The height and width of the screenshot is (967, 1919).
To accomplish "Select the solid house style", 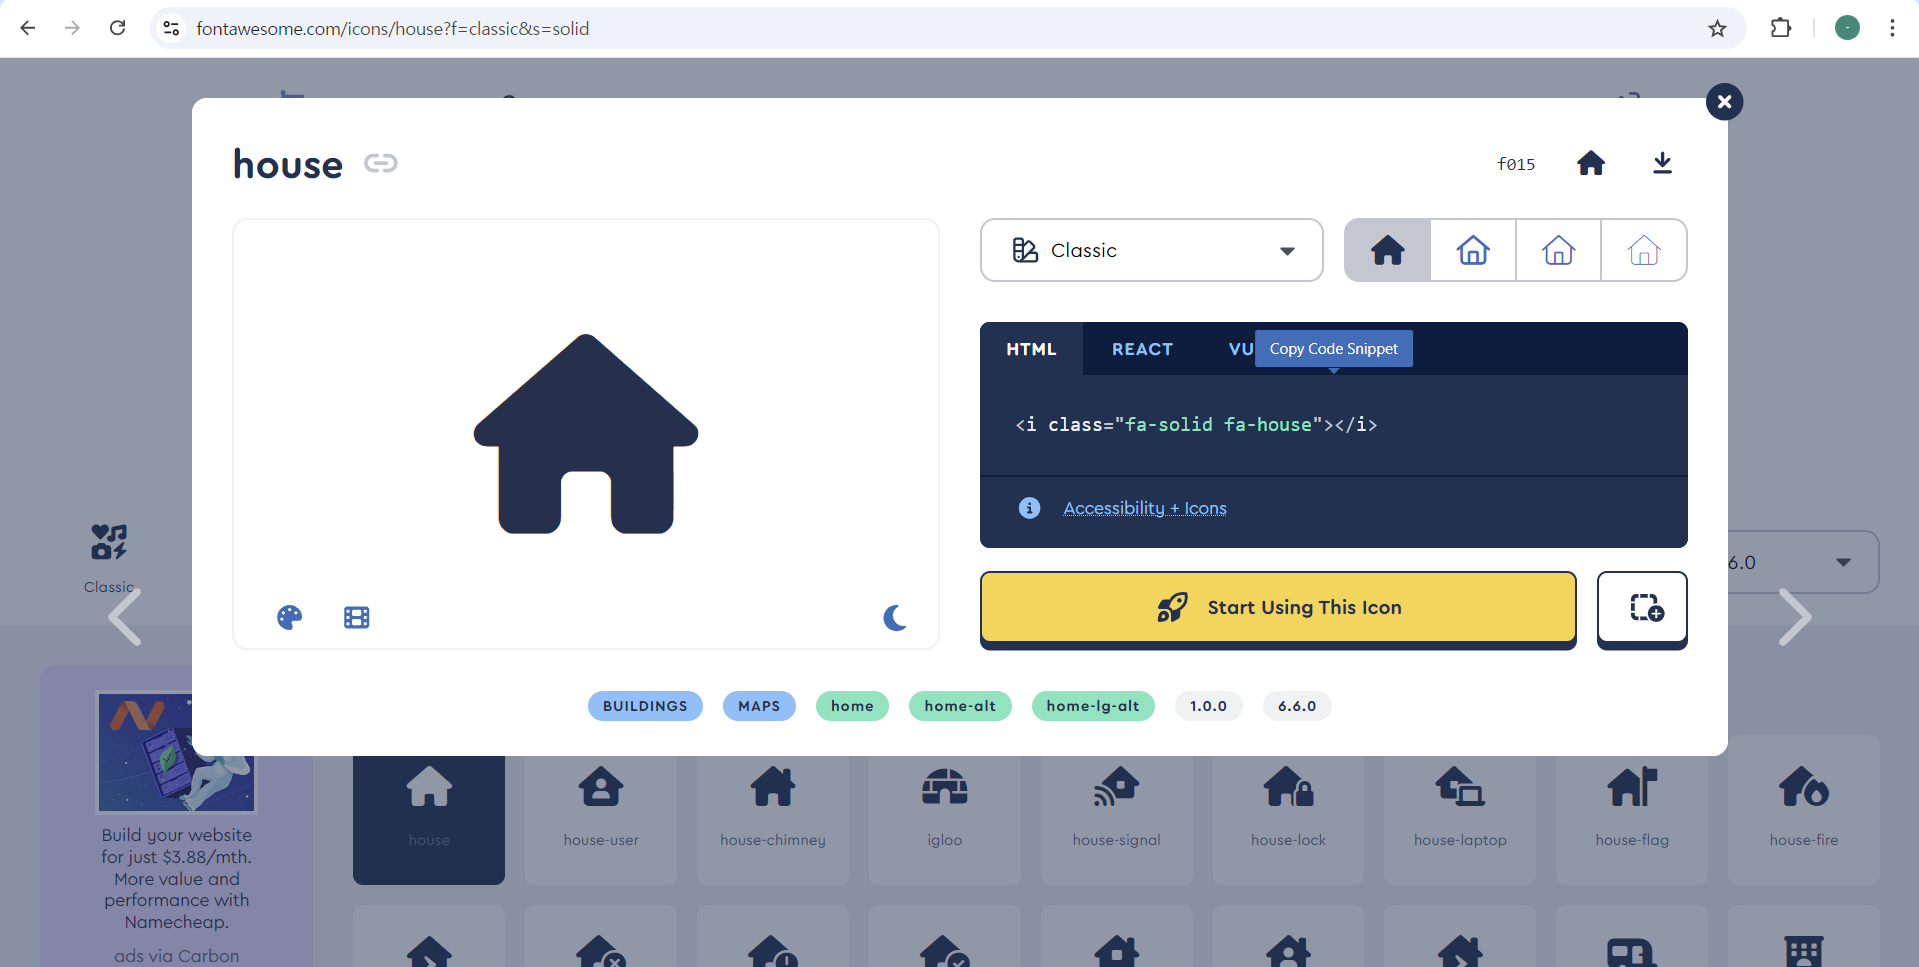I will point(1388,250).
